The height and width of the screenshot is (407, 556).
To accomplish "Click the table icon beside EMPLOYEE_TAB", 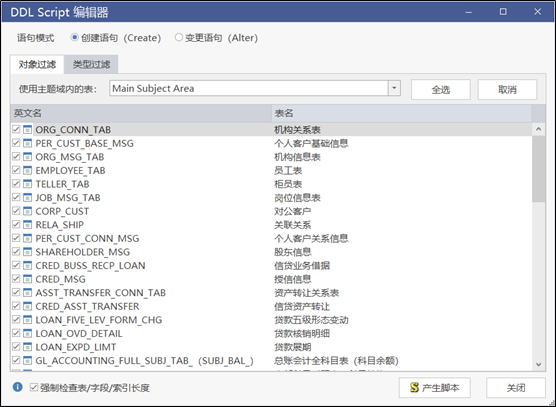I will [x=27, y=171].
